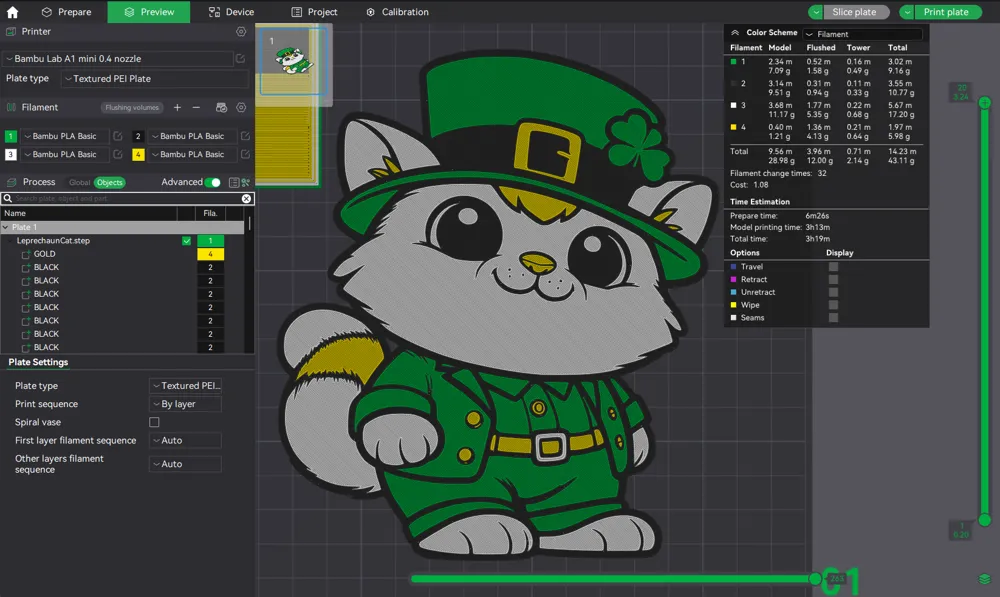Show Travel moves display checkbox
Screen dimensions: 1000x597
point(833,267)
